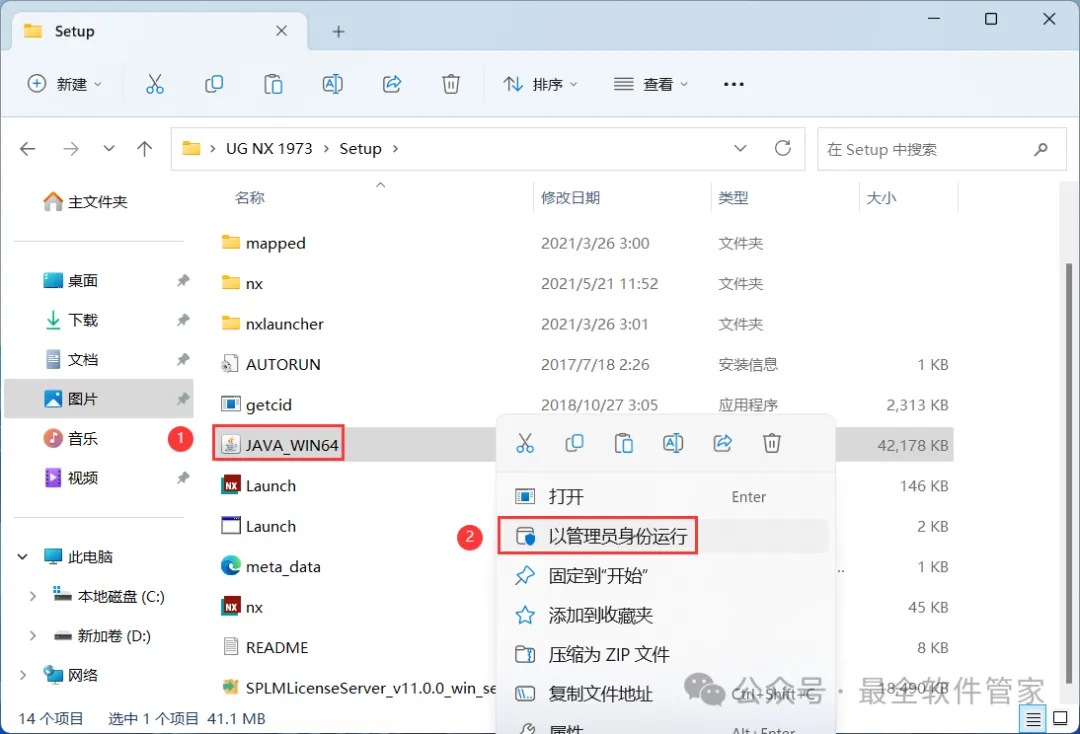Open 图片 in the sidebar
Screen dimensions: 1080x734
[98, 399]
